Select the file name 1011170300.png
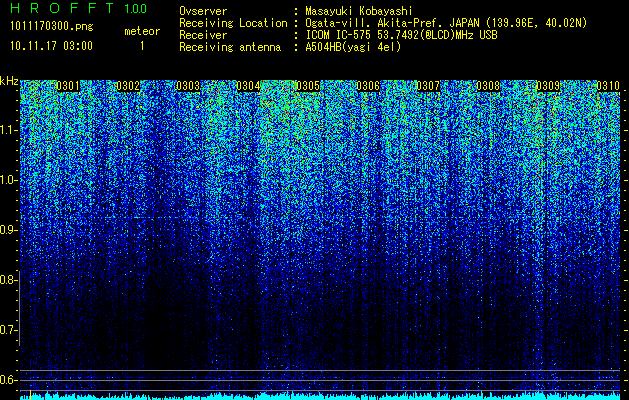 [52, 26]
